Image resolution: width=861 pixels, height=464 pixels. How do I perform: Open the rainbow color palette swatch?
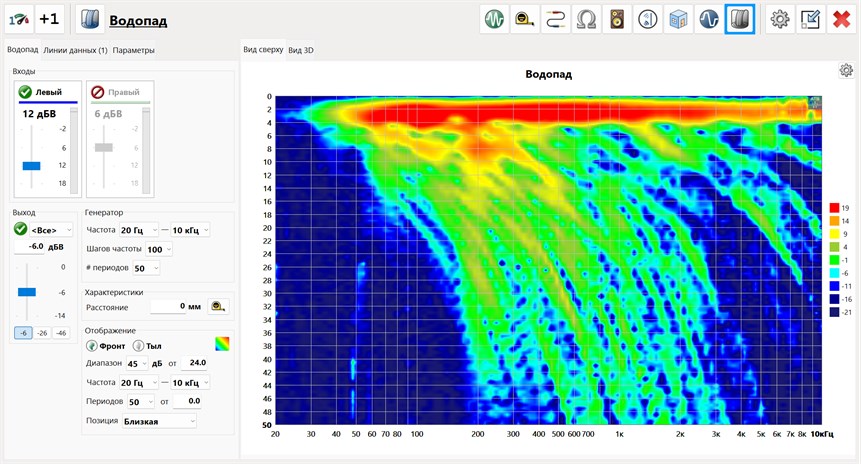222,345
